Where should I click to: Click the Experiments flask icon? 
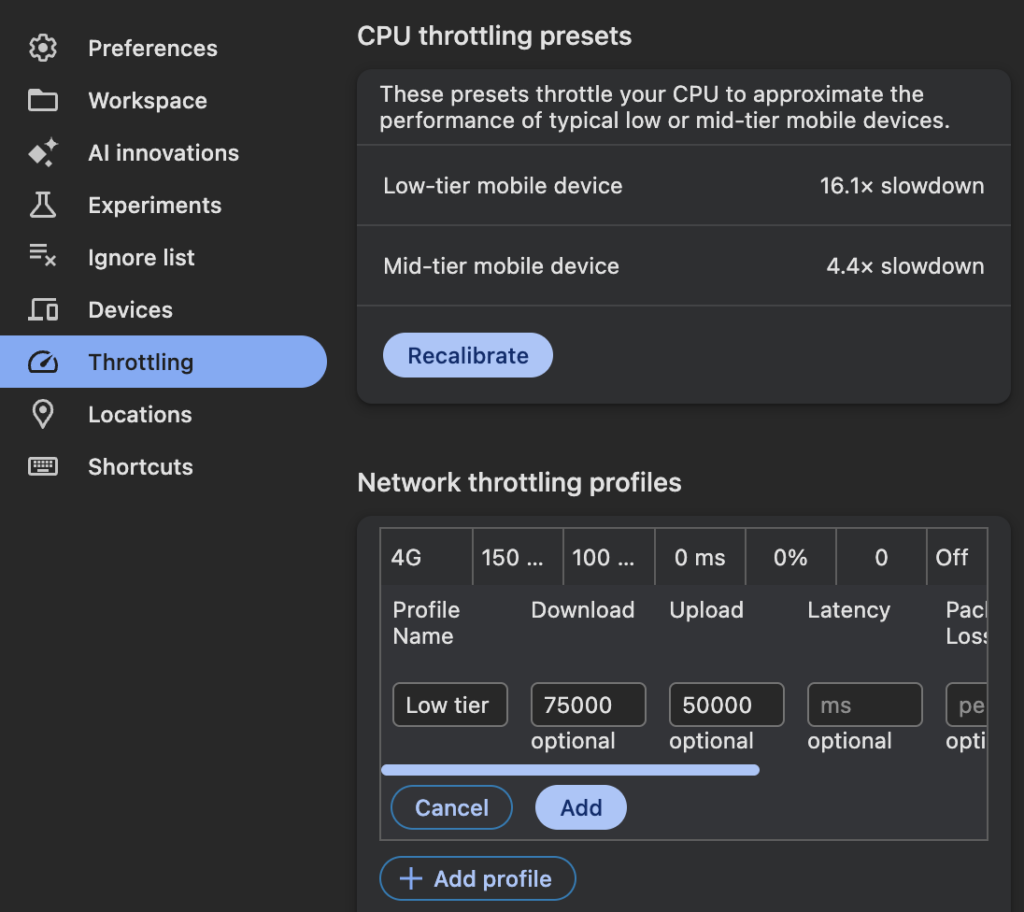42,205
